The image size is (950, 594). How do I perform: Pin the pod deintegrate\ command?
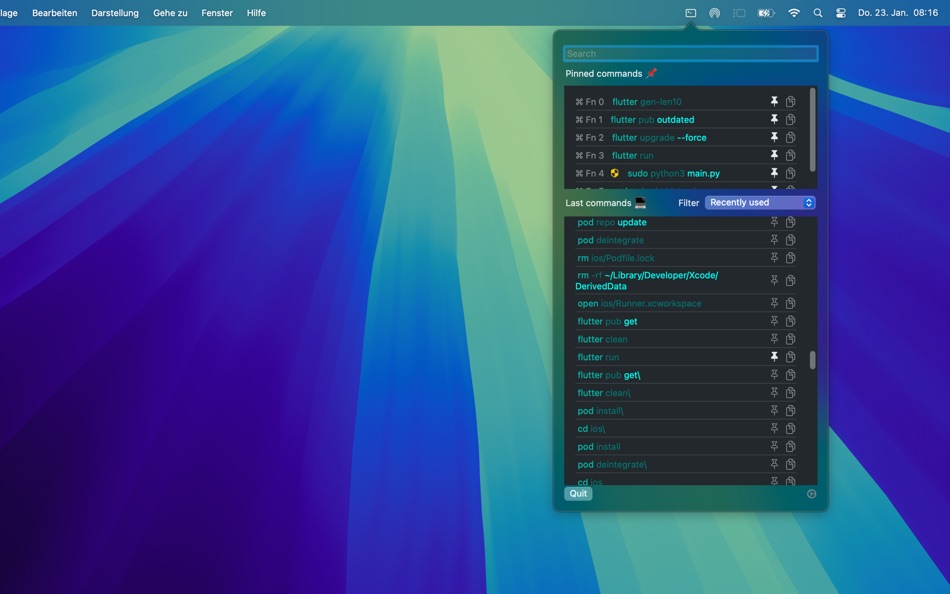pos(774,464)
